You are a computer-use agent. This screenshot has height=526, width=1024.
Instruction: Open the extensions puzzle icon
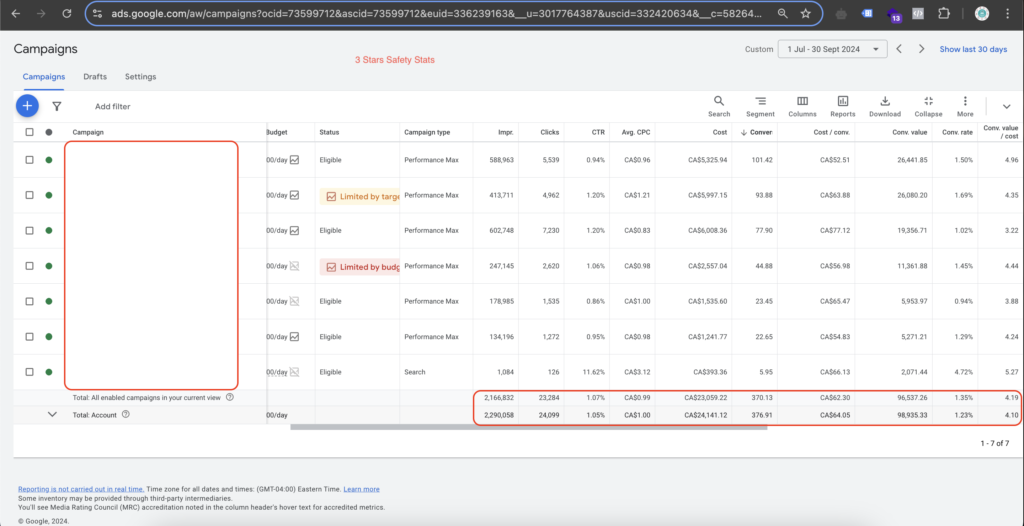(943, 14)
